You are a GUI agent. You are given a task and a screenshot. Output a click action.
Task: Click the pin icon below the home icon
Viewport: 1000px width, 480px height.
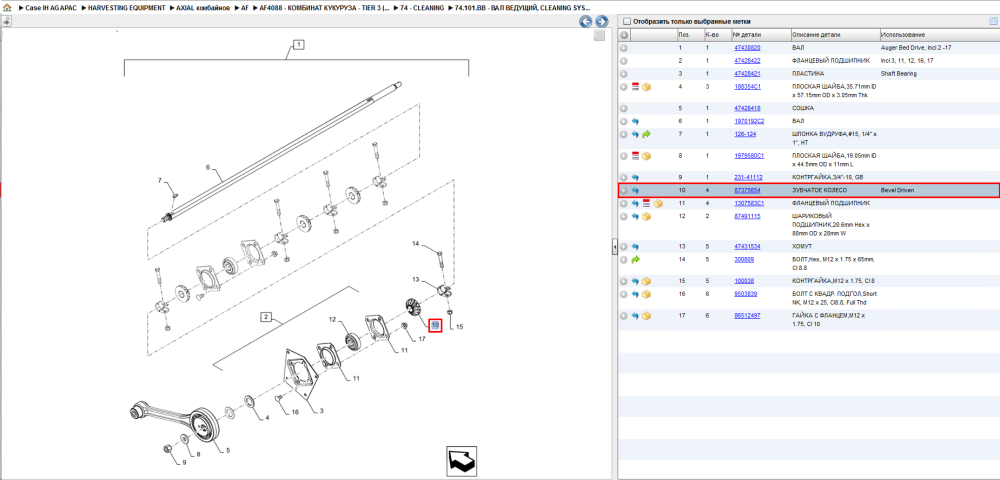click(x=6, y=21)
